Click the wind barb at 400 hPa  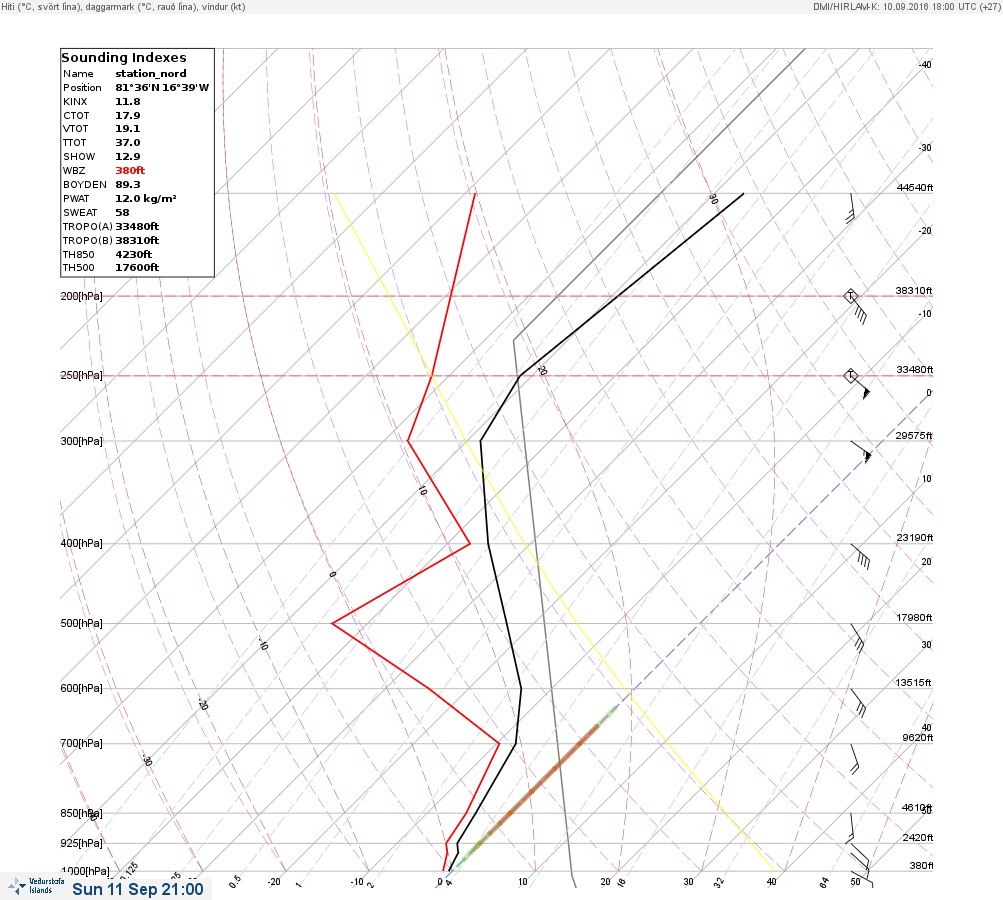[x=860, y=557]
